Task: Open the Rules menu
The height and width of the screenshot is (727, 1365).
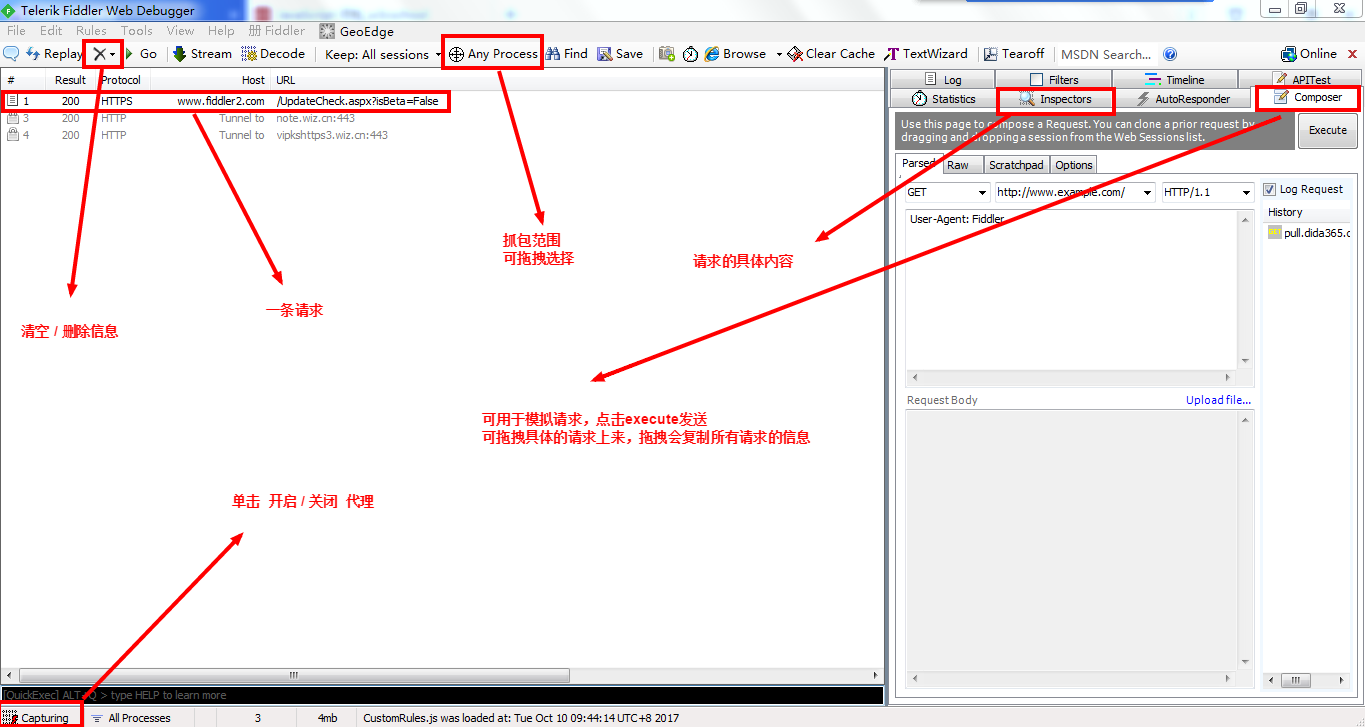Action: [x=91, y=31]
